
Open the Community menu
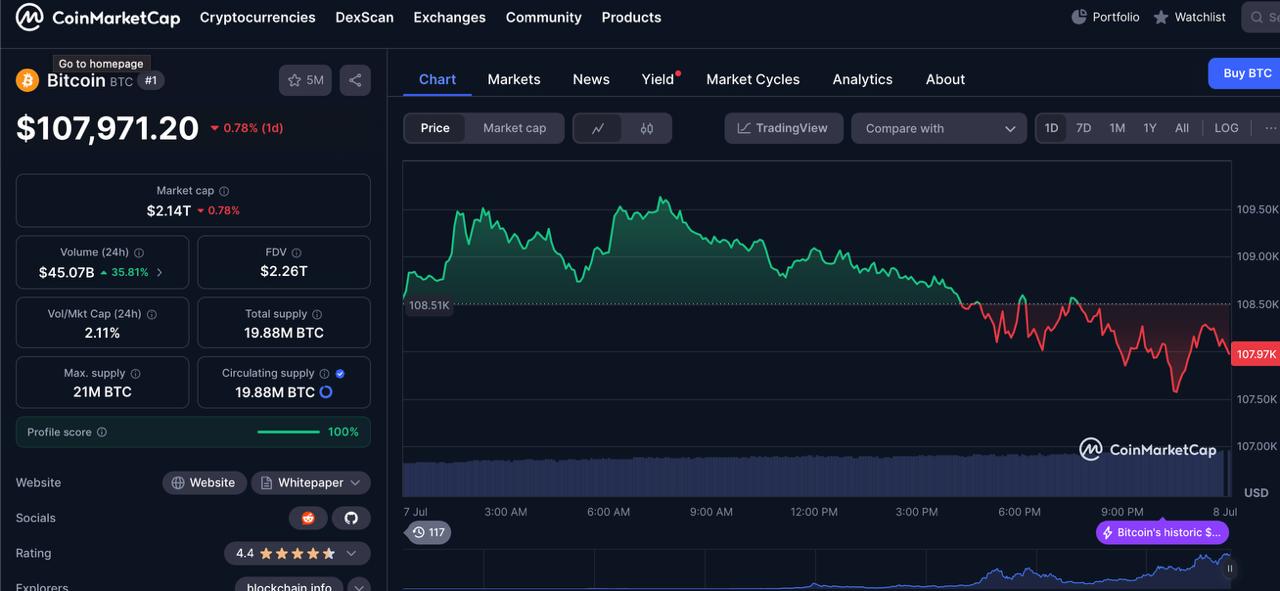click(543, 17)
